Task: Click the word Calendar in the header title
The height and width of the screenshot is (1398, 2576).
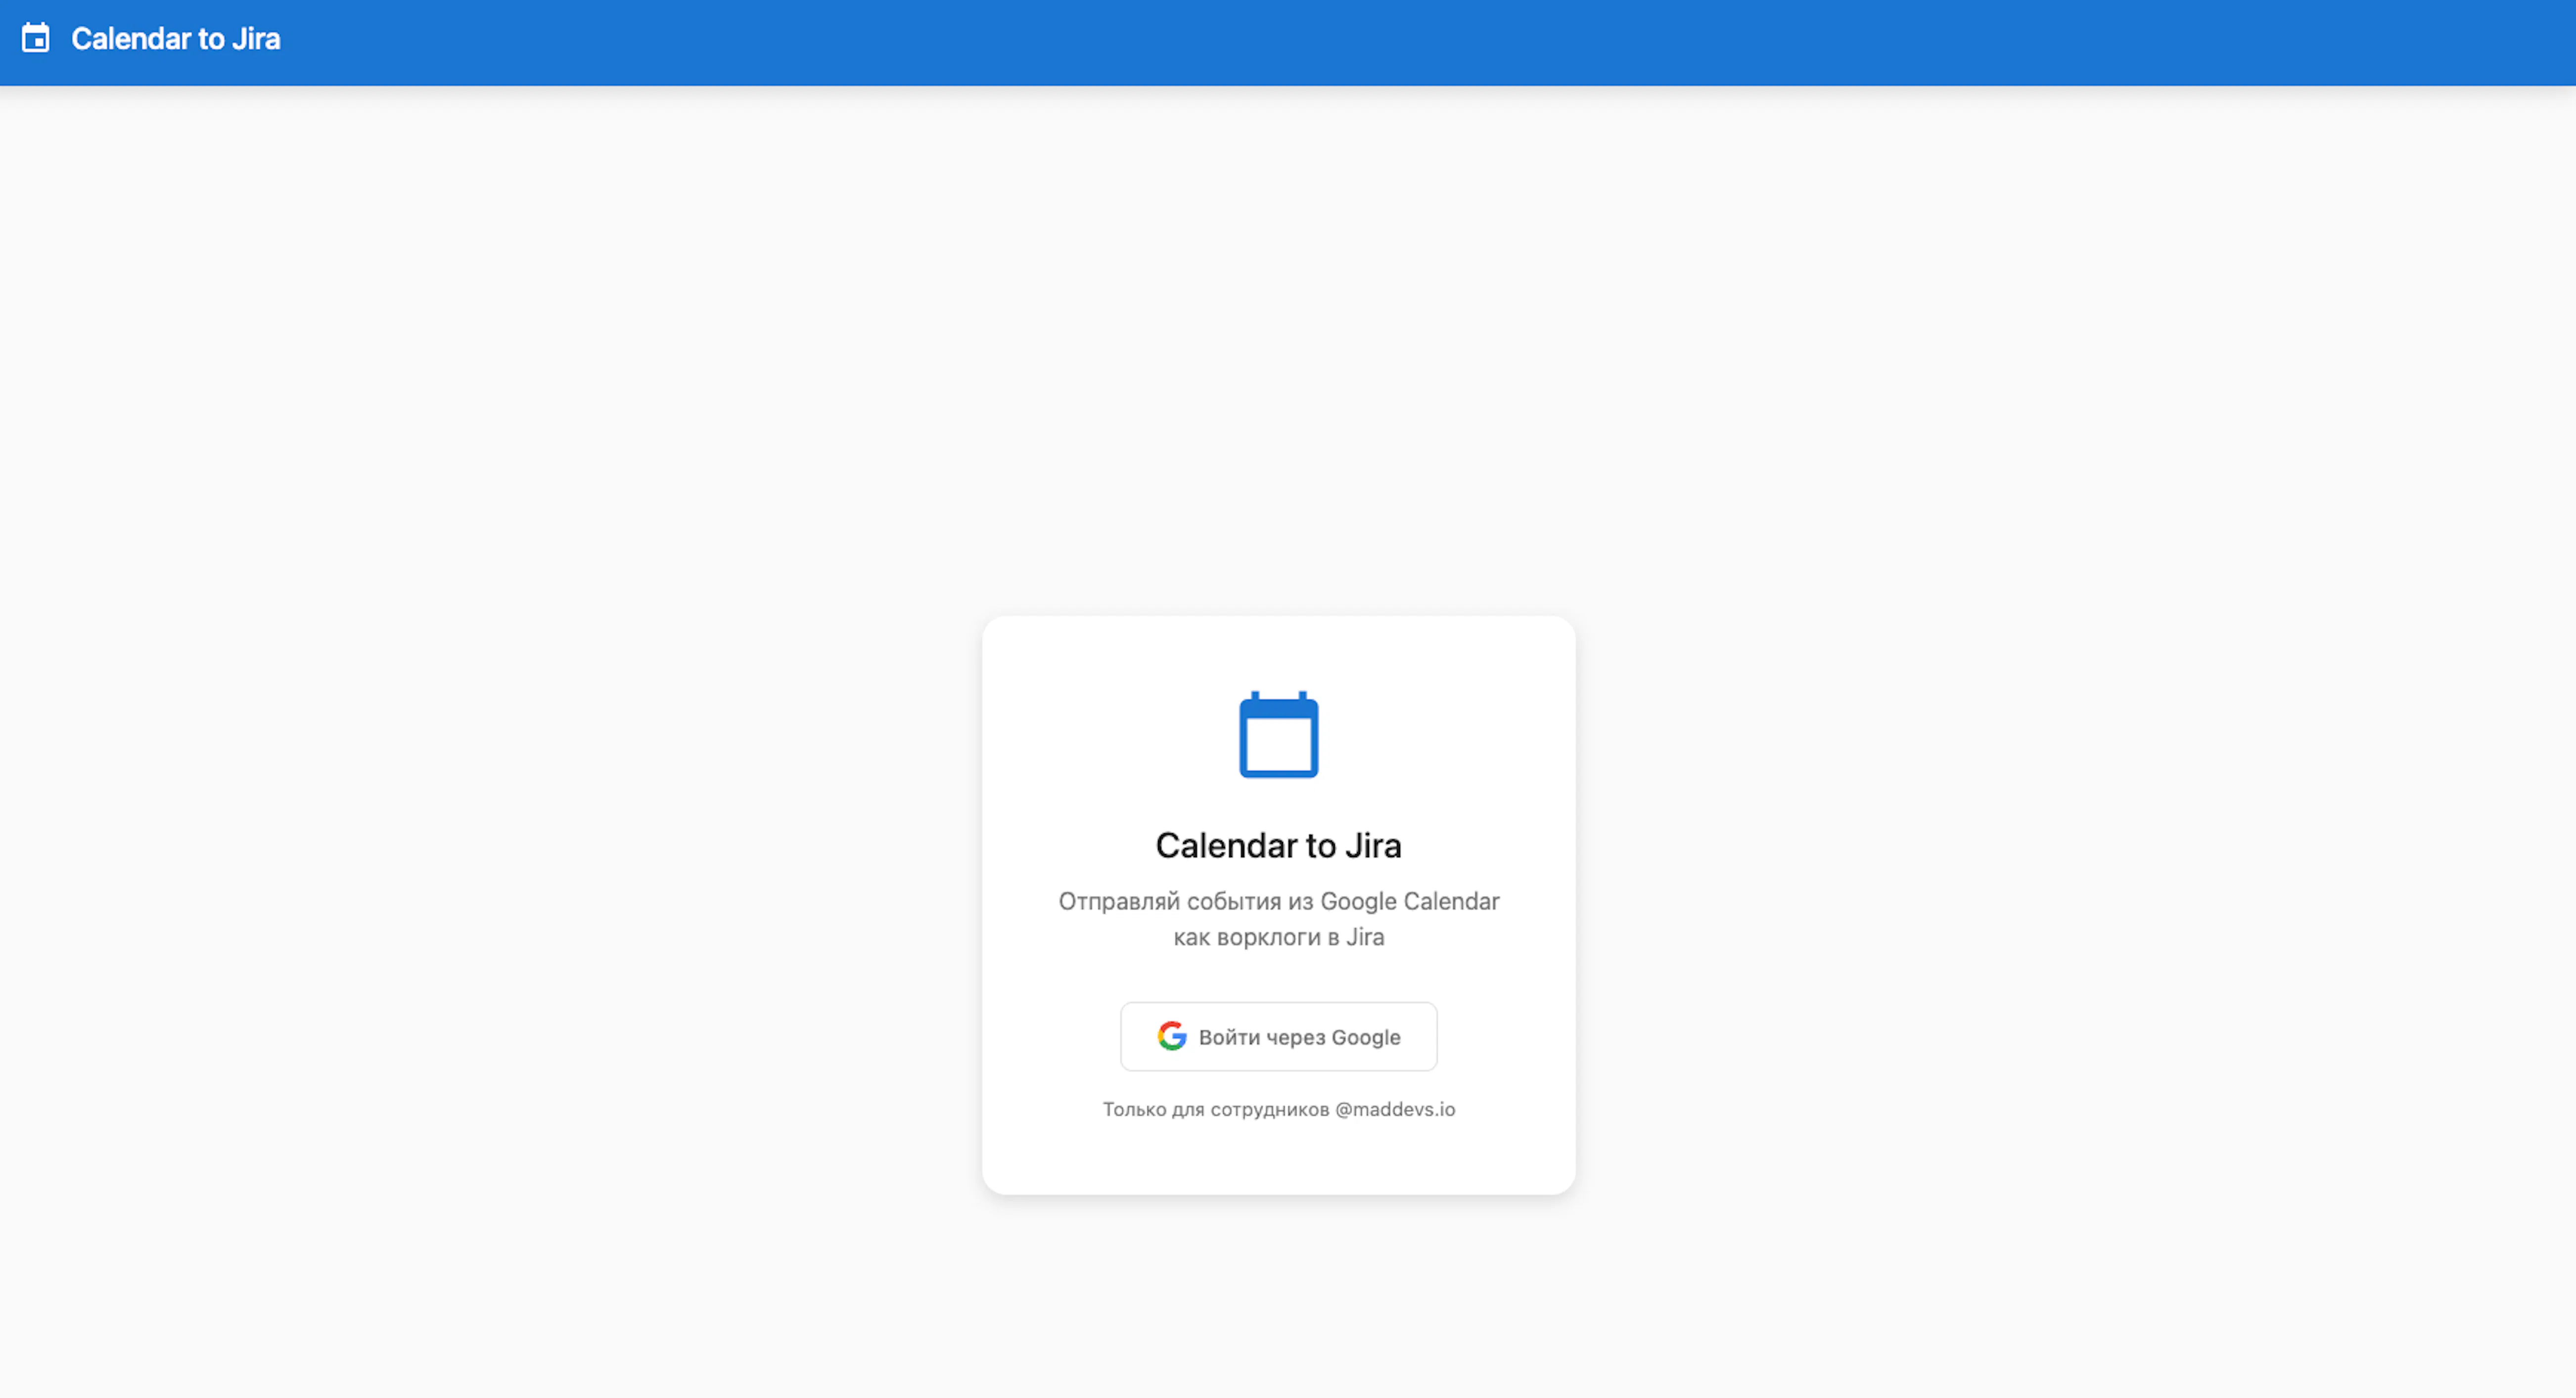Action: coord(131,39)
